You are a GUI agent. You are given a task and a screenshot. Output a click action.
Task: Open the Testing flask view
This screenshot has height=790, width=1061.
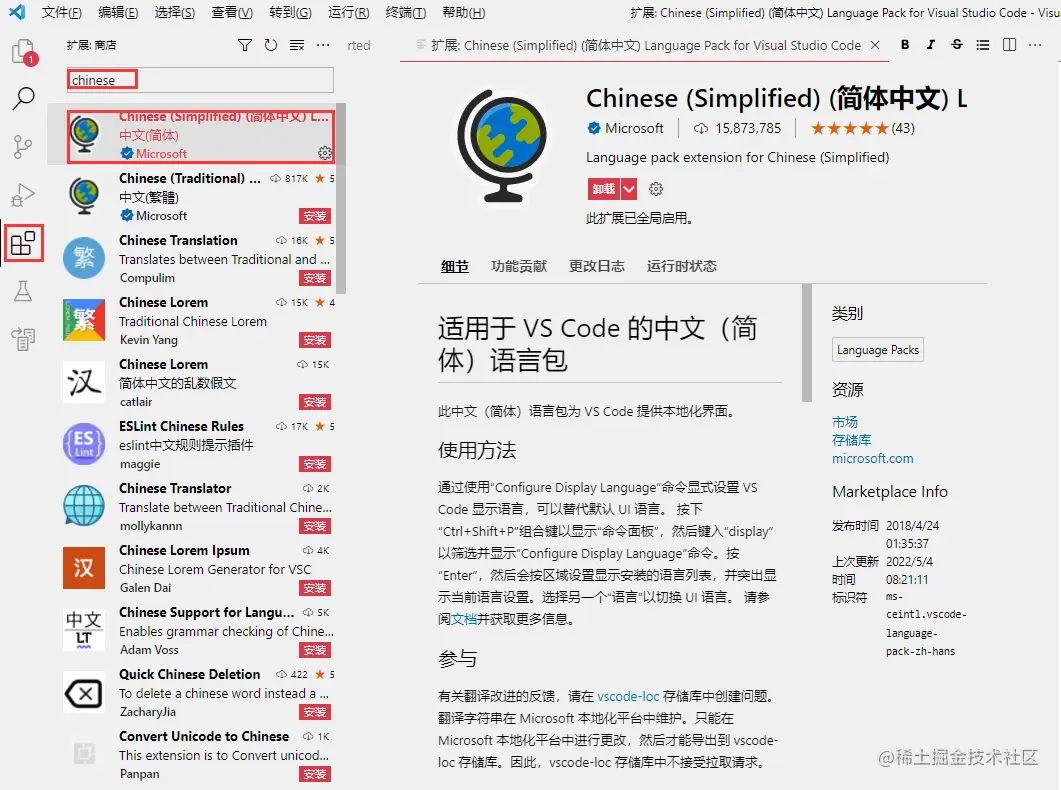point(23,292)
